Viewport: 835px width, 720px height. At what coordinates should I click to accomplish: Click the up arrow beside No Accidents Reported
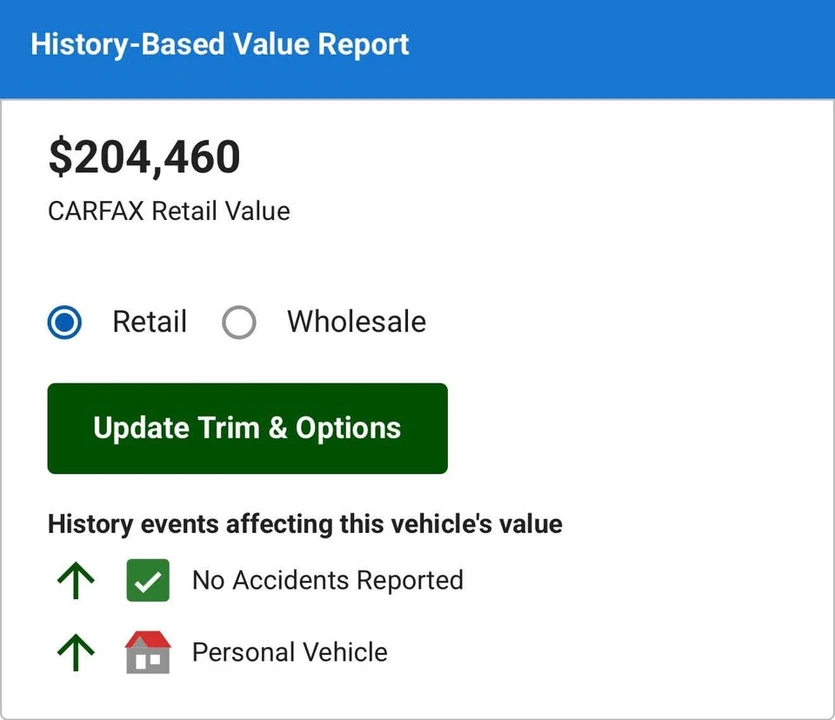pos(76,580)
